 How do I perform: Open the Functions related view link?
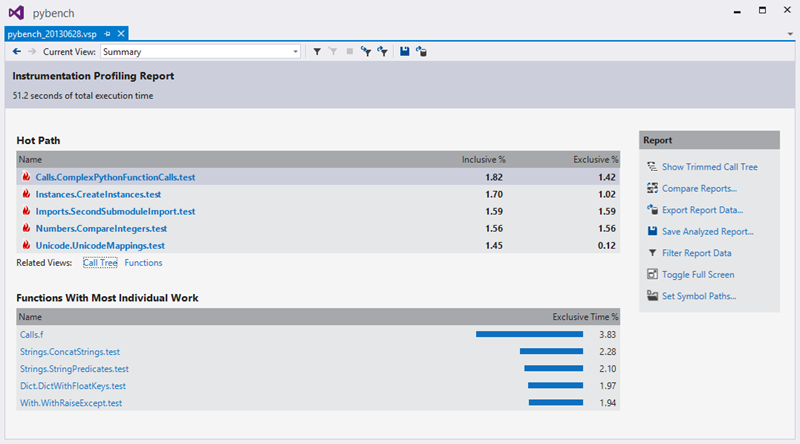(x=143, y=263)
